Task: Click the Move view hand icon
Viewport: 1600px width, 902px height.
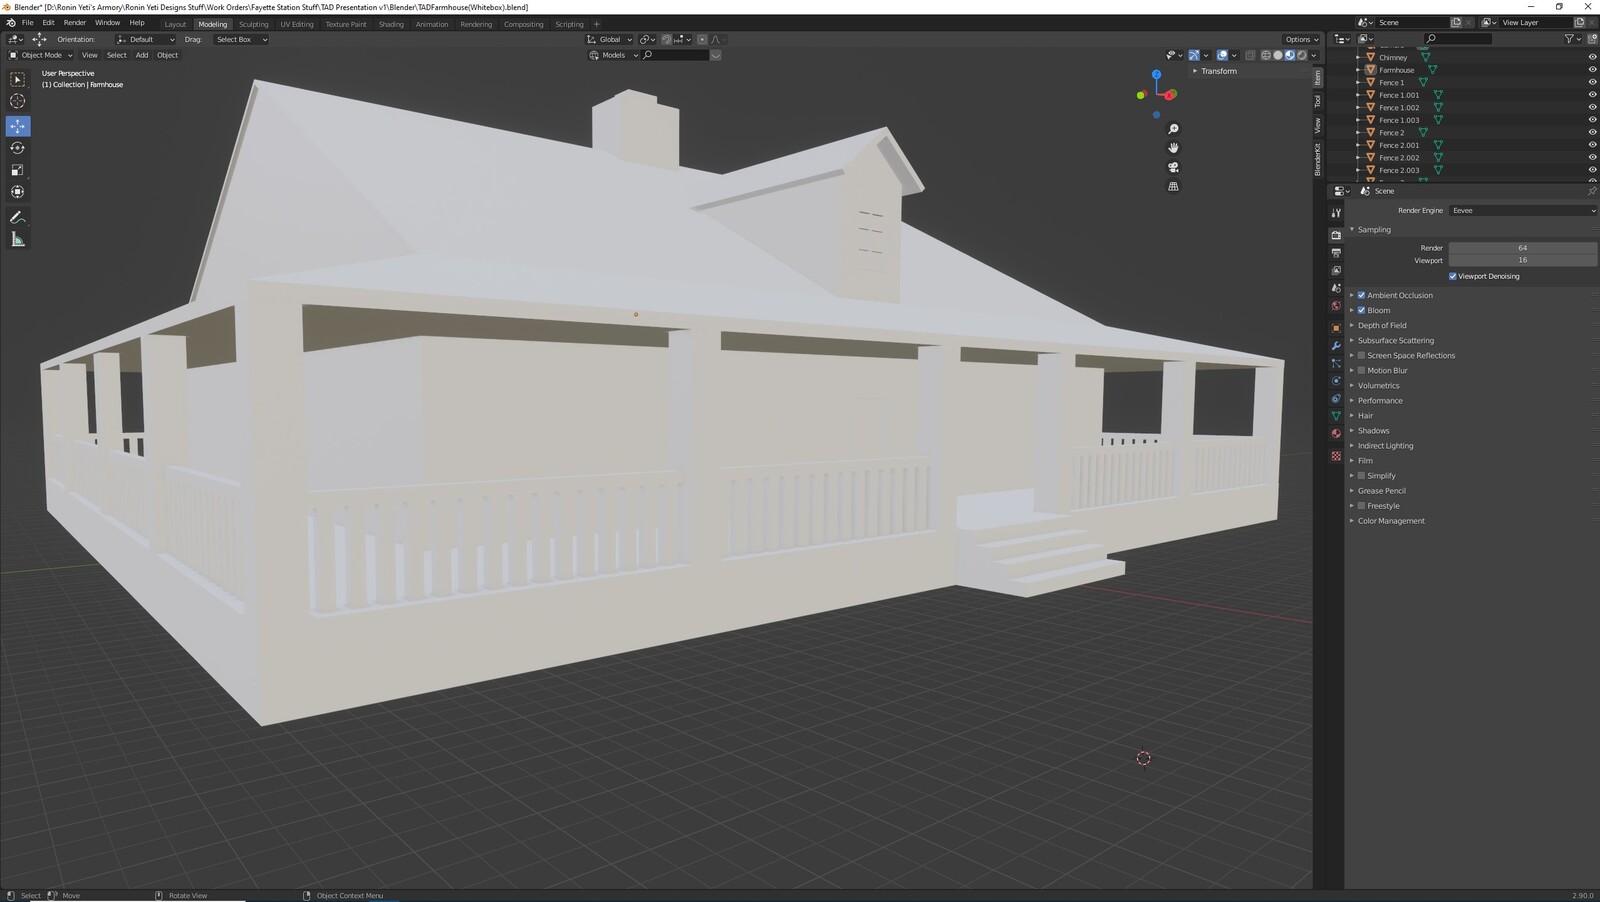Action: [1173, 148]
